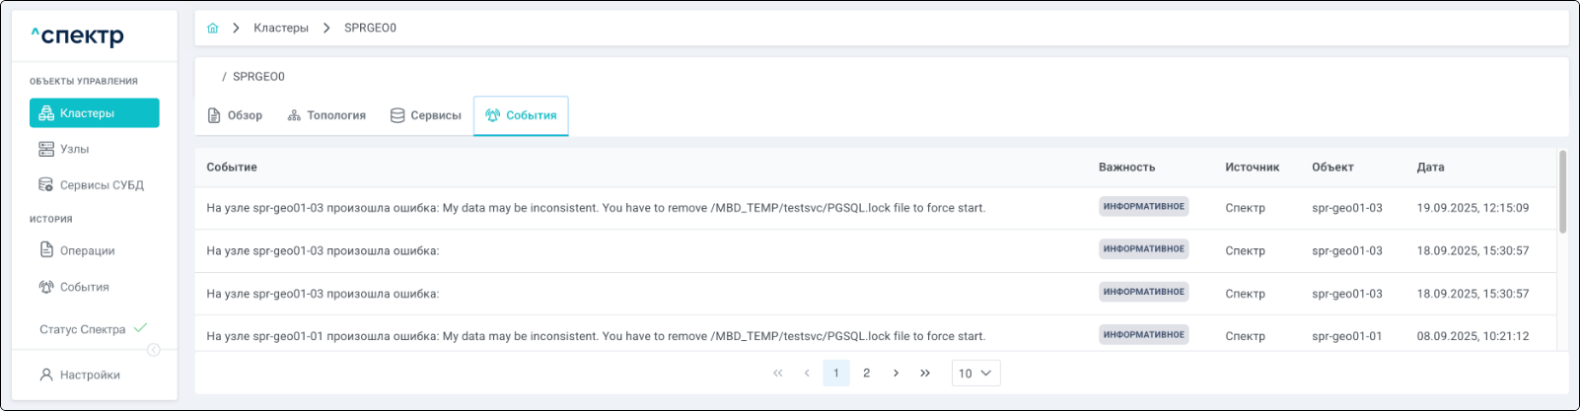
Task: Open Настройки in the sidebar
Action: click(89, 375)
